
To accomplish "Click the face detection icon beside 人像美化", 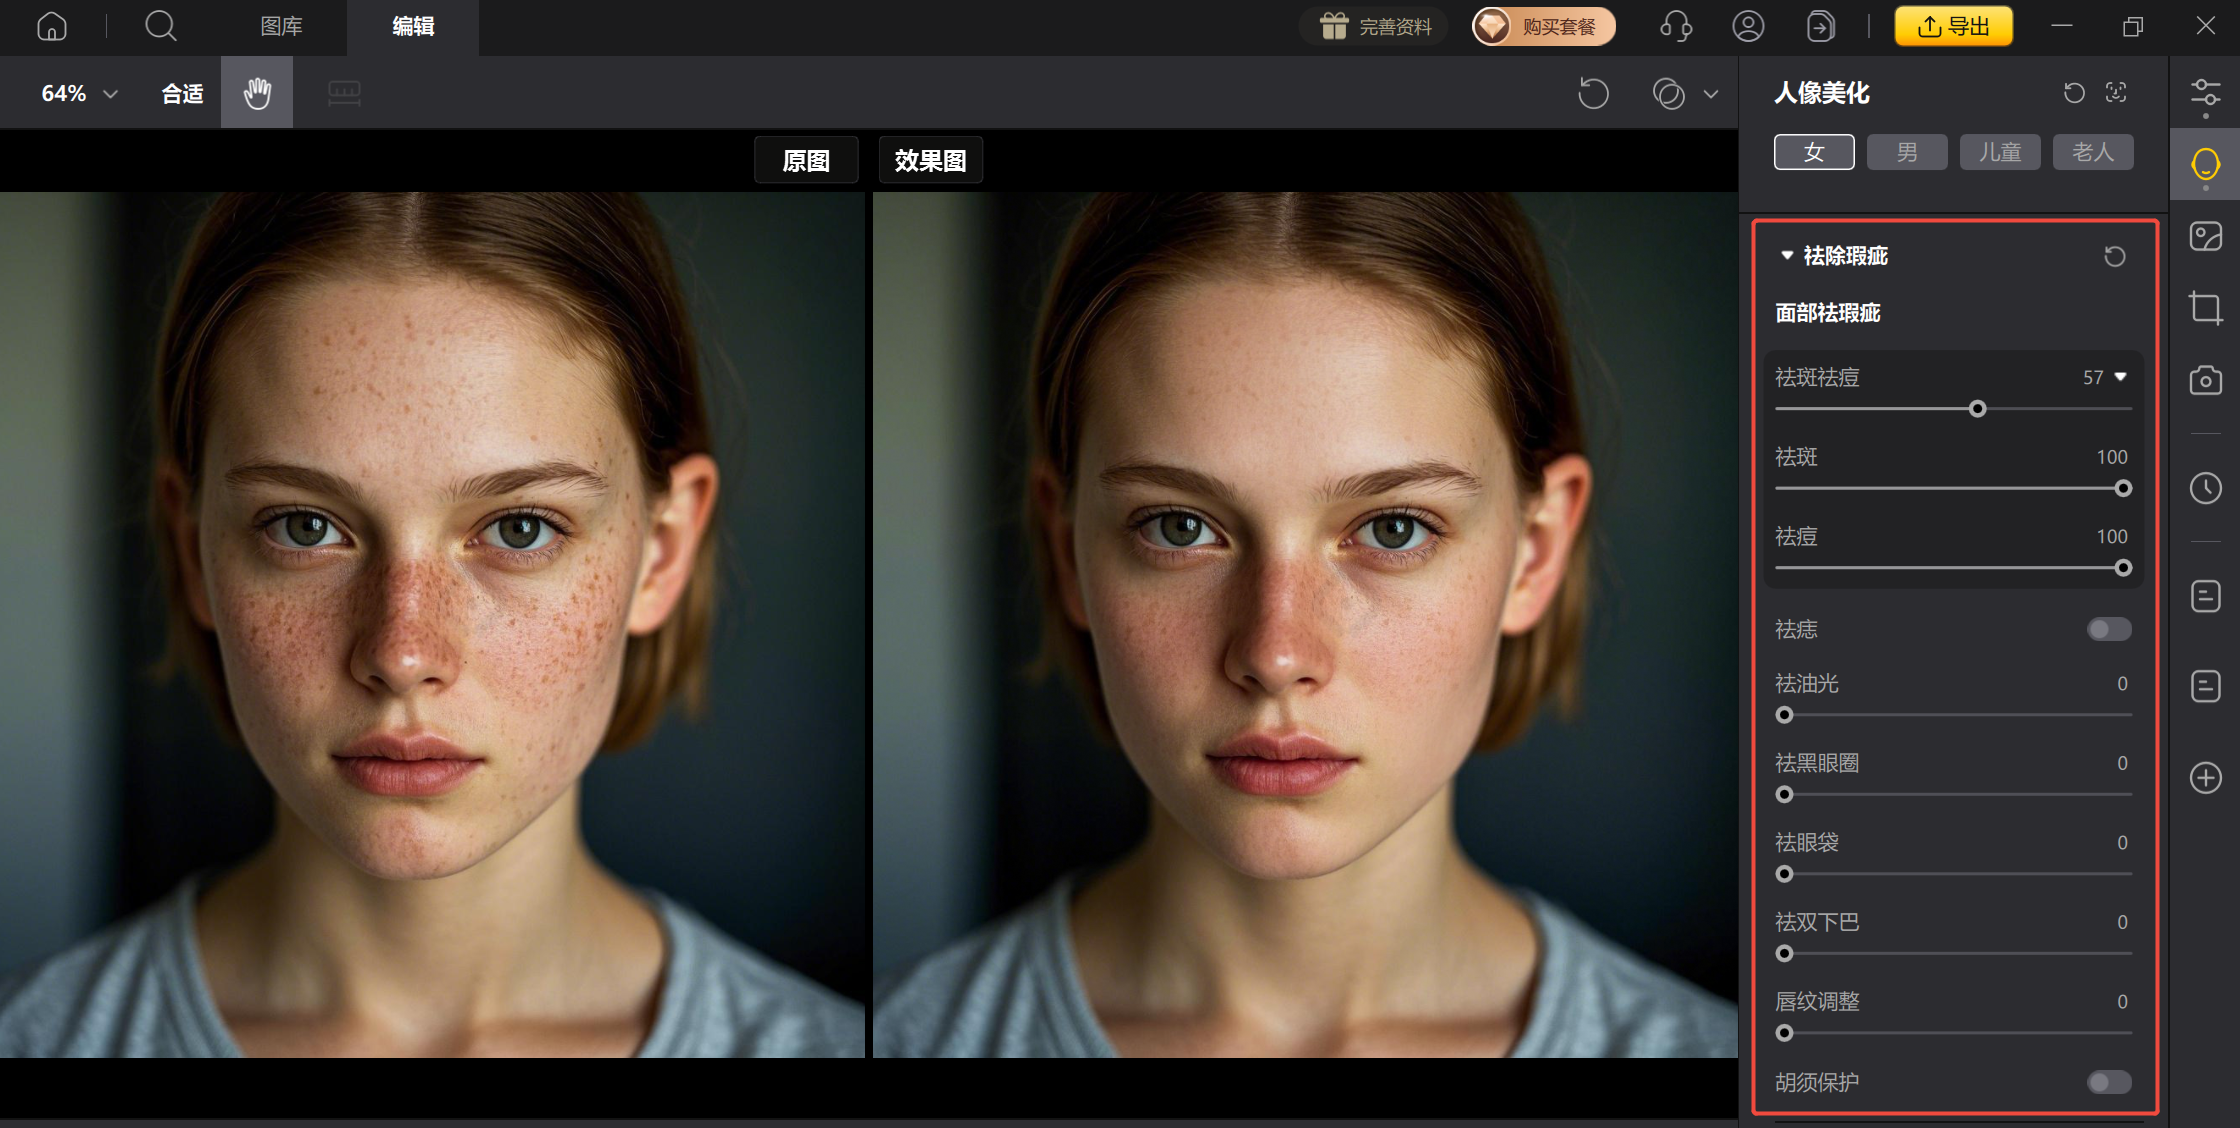I will (2116, 93).
